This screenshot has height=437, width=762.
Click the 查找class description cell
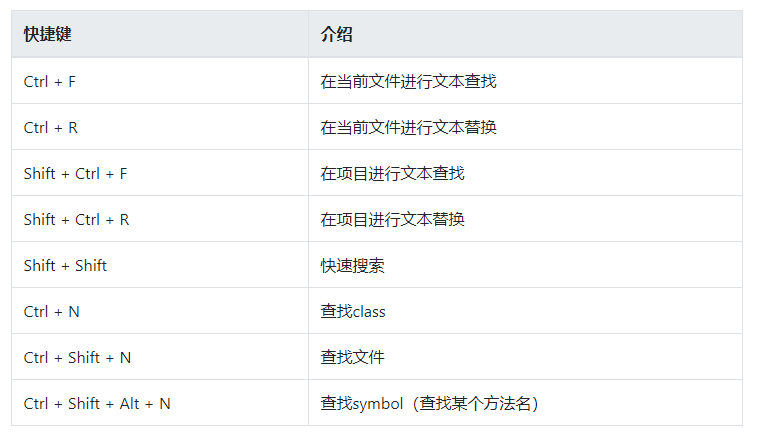[x=353, y=311]
